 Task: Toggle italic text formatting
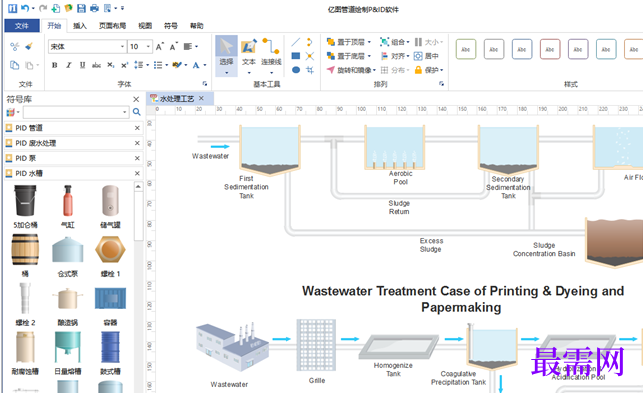coord(68,65)
